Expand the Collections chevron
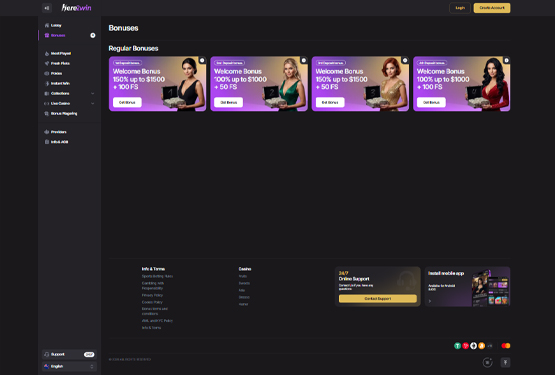This screenshot has height=375, width=555. pos(93,93)
